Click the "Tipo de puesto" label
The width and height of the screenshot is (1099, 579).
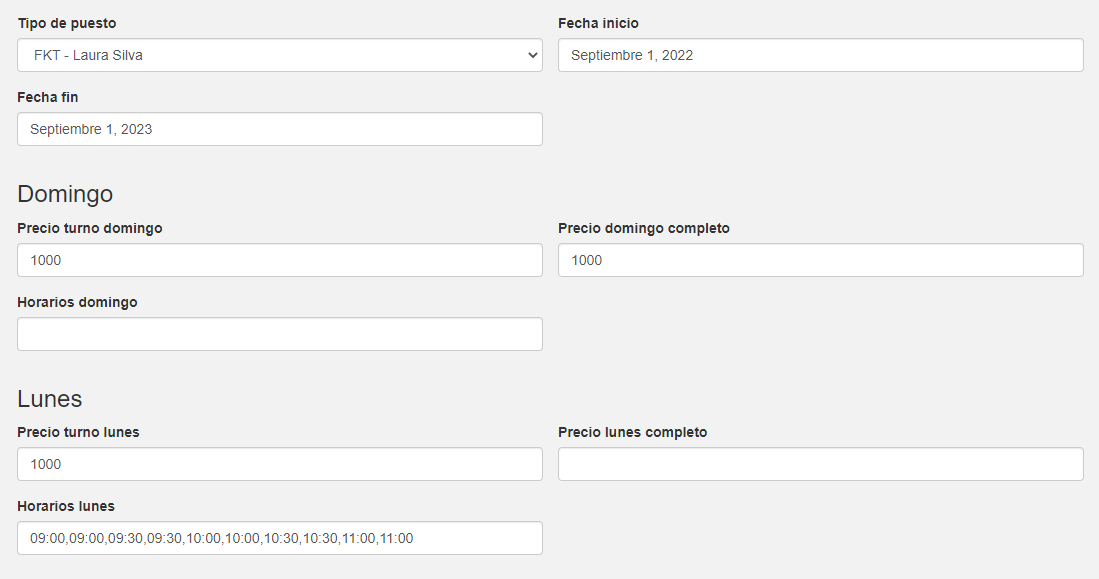66,23
